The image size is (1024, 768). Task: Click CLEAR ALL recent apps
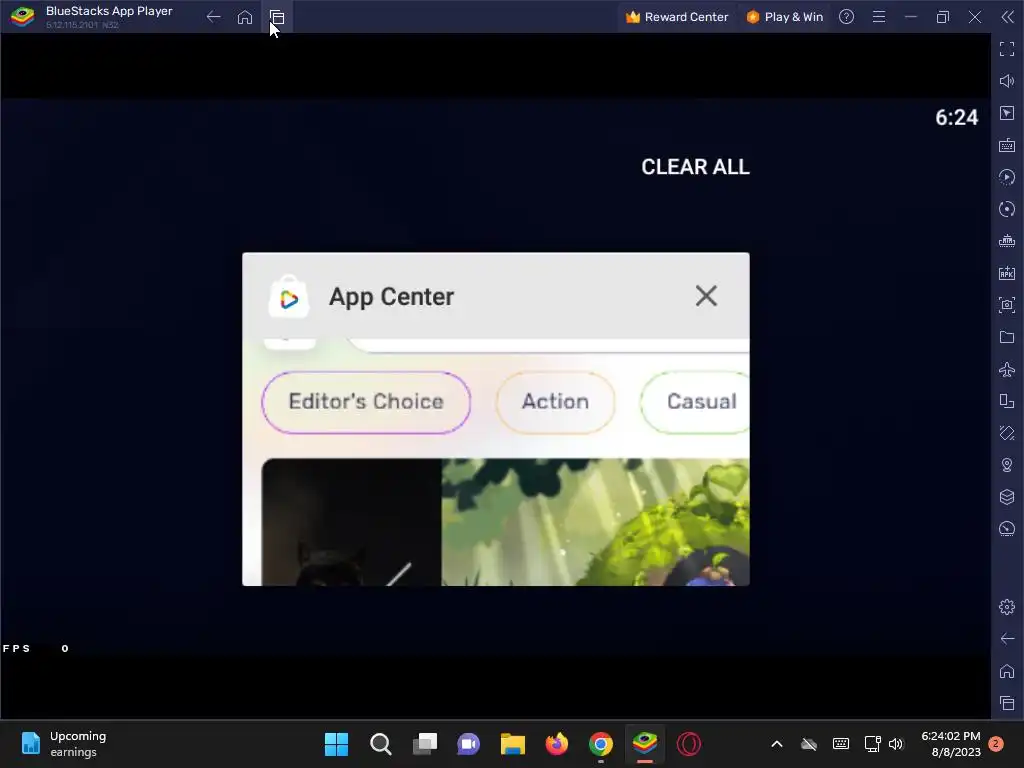point(695,167)
